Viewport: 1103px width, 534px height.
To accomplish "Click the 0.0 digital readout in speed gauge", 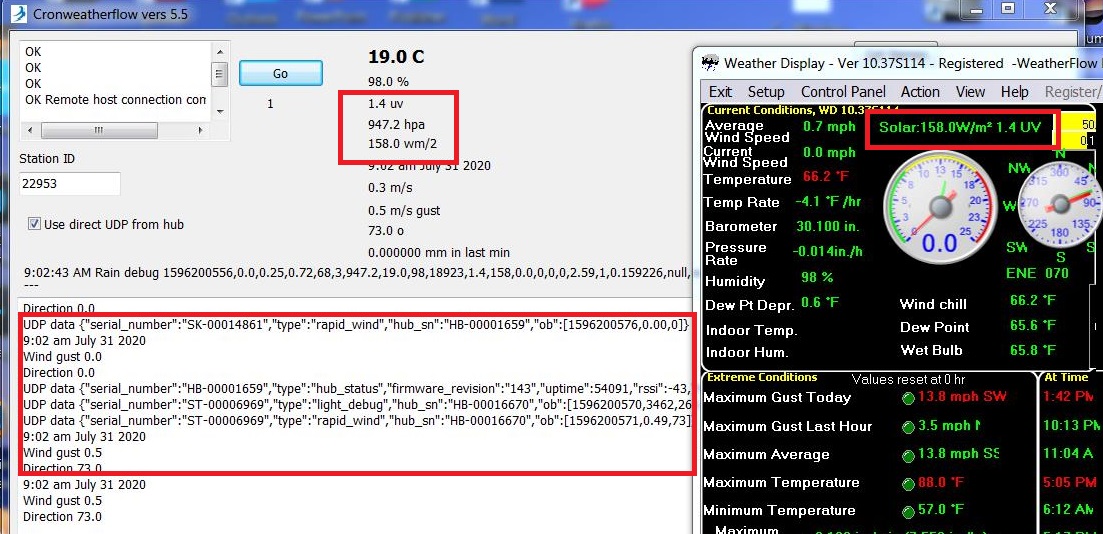I will click(x=939, y=243).
